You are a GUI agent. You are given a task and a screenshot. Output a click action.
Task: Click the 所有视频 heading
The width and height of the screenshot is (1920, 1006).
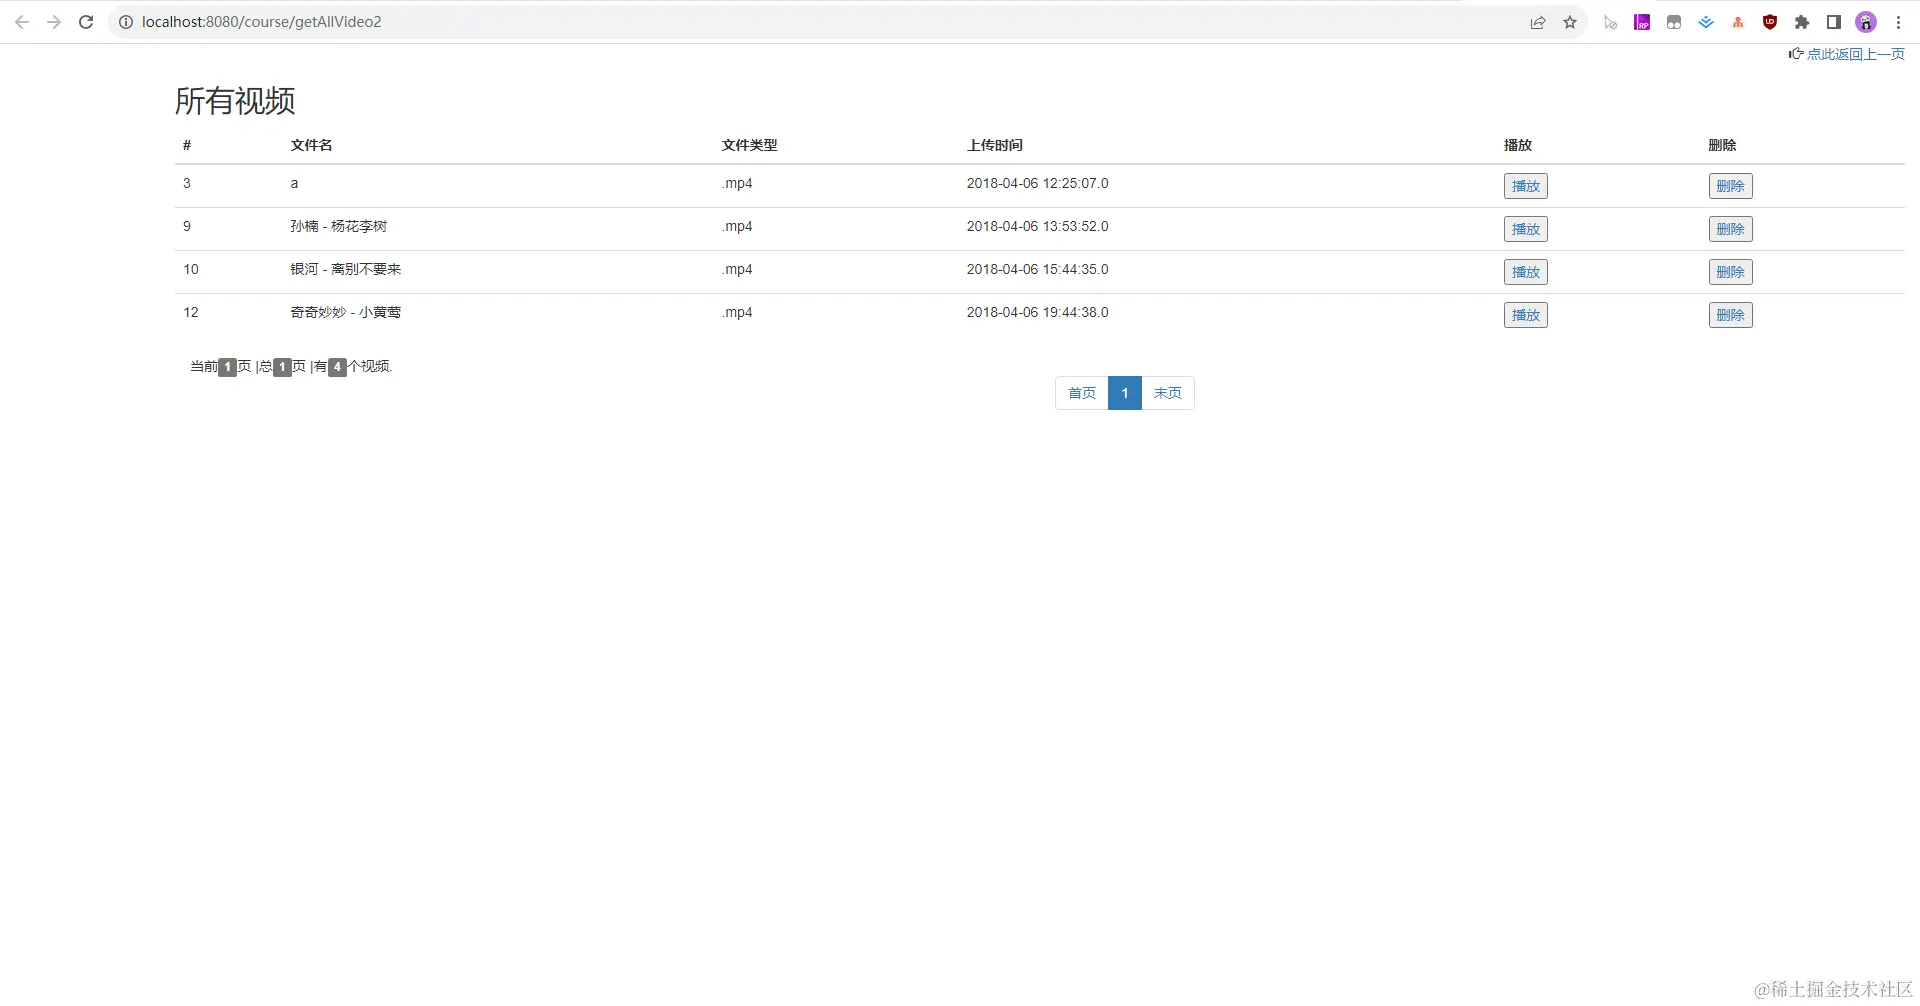pos(235,101)
